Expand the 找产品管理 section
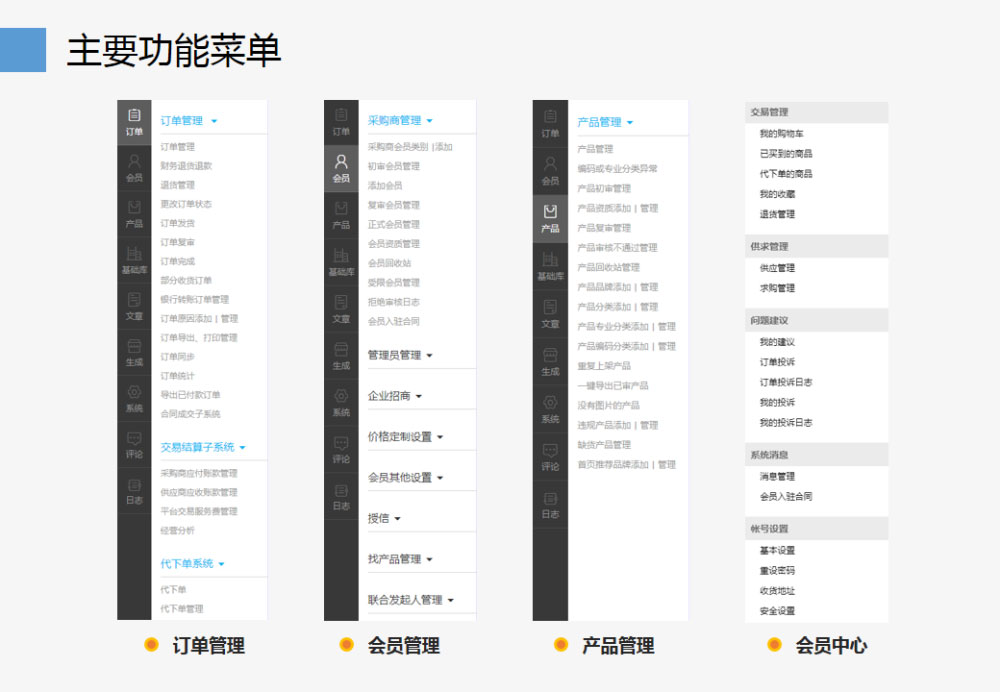The width and height of the screenshot is (1000, 692). point(401,559)
